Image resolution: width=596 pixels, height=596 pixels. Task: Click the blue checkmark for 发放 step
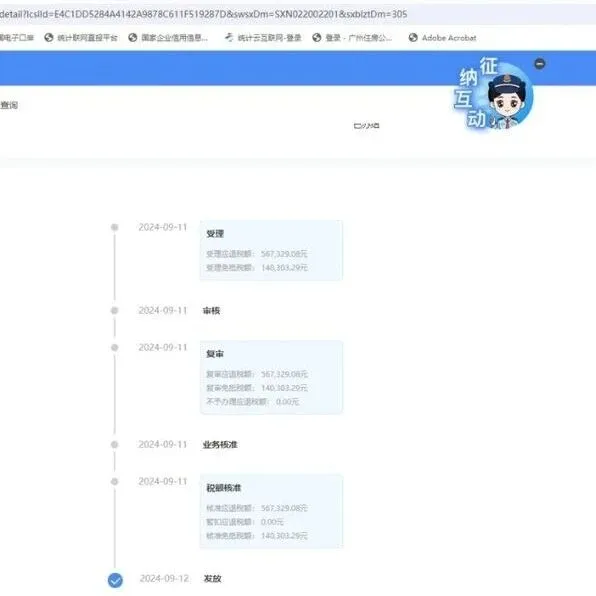point(115,580)
